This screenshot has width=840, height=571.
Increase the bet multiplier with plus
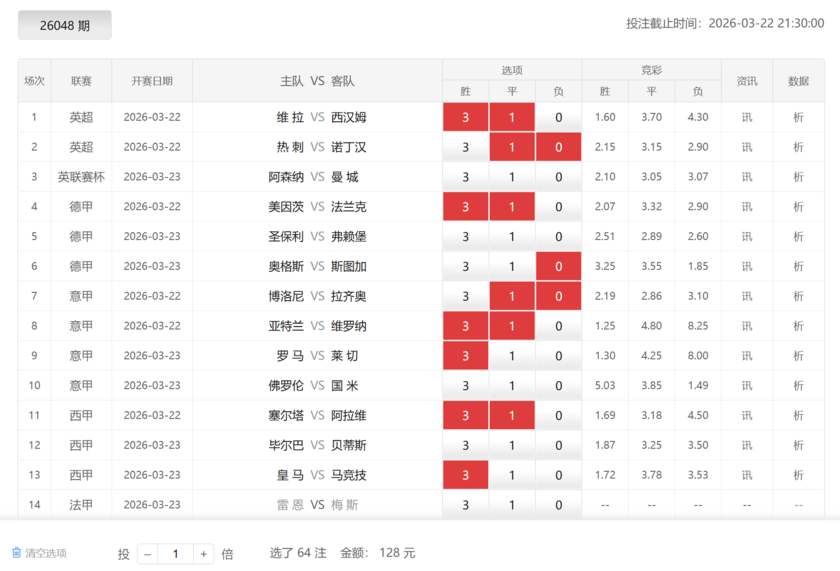click(204, 554)
